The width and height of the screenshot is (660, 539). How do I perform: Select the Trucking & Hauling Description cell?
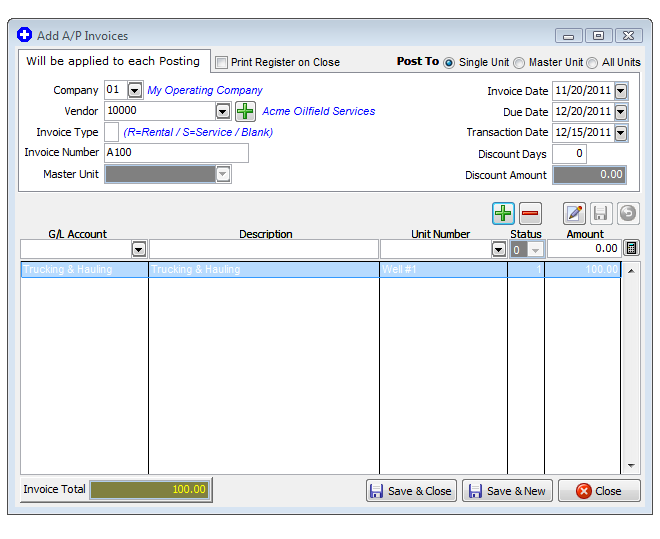(264, 269)
